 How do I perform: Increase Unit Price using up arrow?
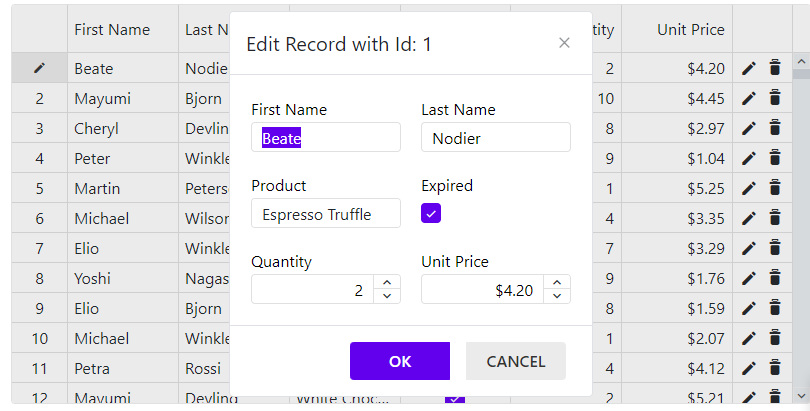click(x=557, y=282)
